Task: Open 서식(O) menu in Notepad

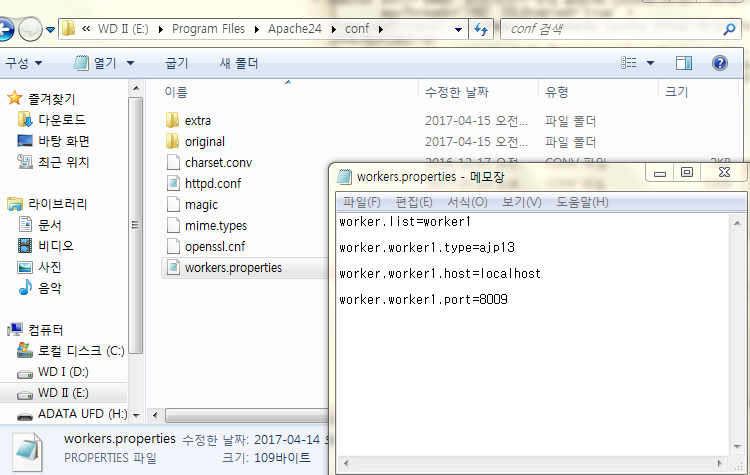Action: click(467, 202)
